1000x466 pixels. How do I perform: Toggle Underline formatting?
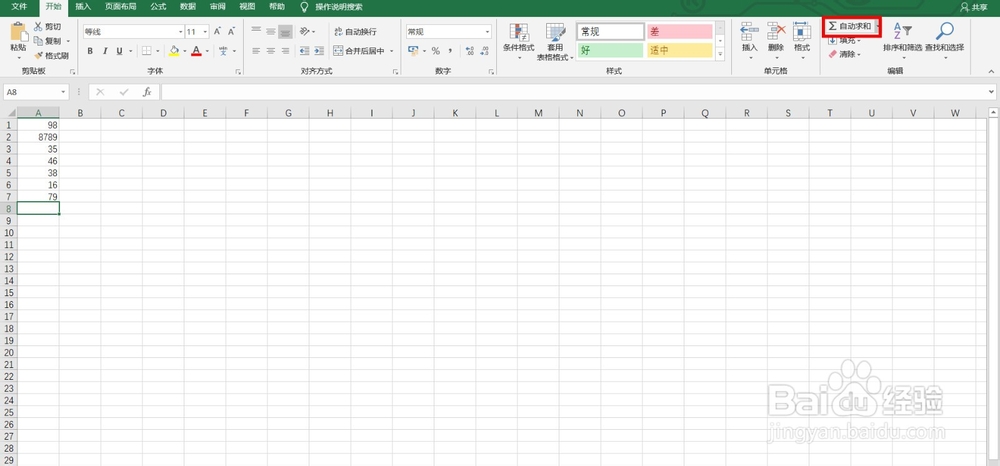coord(119,51)
